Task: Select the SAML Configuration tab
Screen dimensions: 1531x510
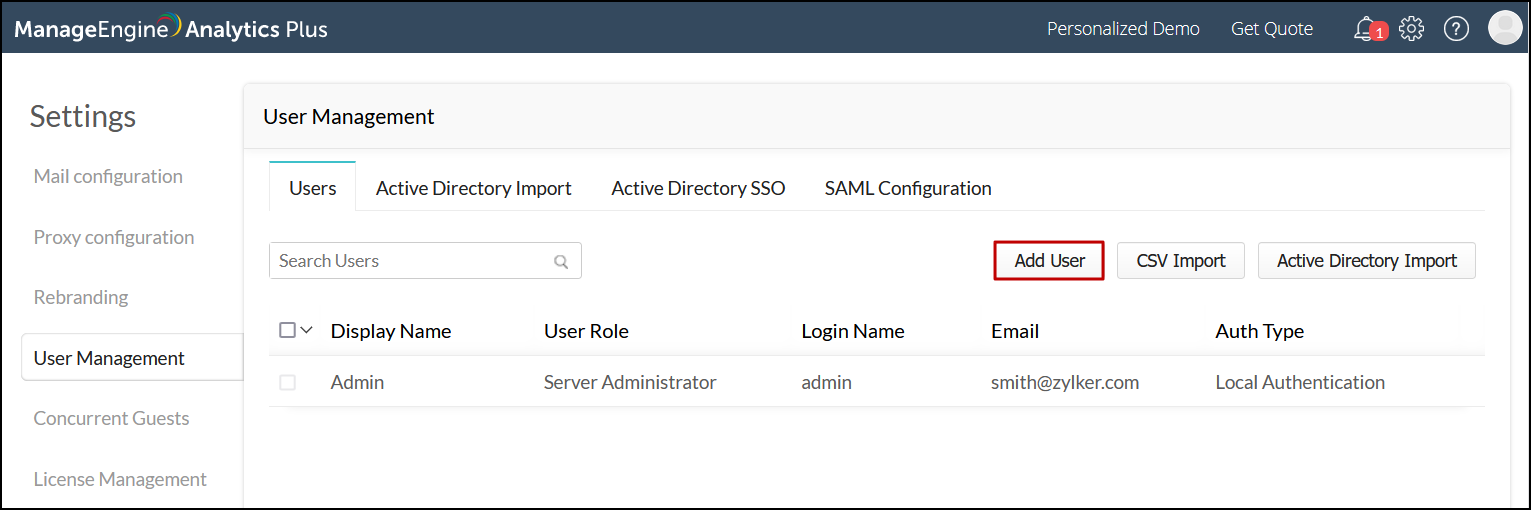Action: (908, 188)
